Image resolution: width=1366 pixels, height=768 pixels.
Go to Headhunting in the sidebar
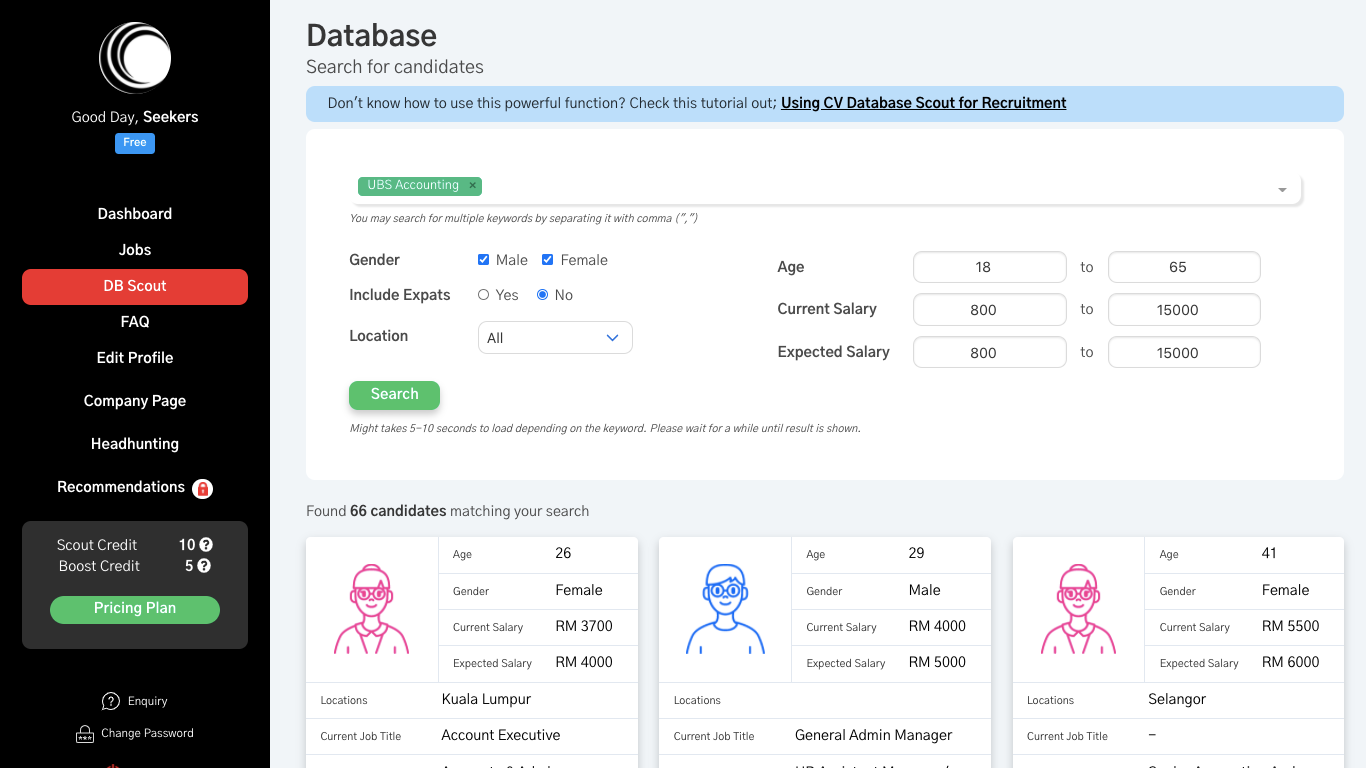tap(135, 444)
